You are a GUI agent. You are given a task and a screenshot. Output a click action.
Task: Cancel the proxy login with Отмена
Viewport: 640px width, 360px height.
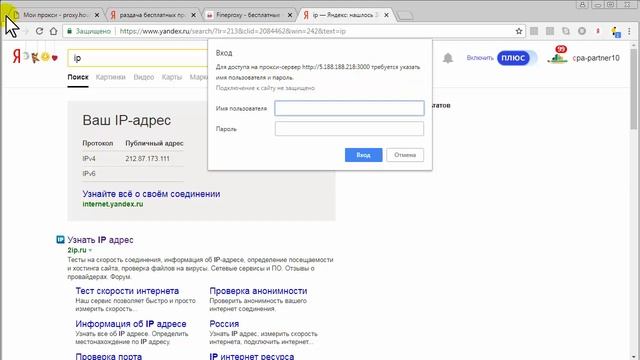405,155
